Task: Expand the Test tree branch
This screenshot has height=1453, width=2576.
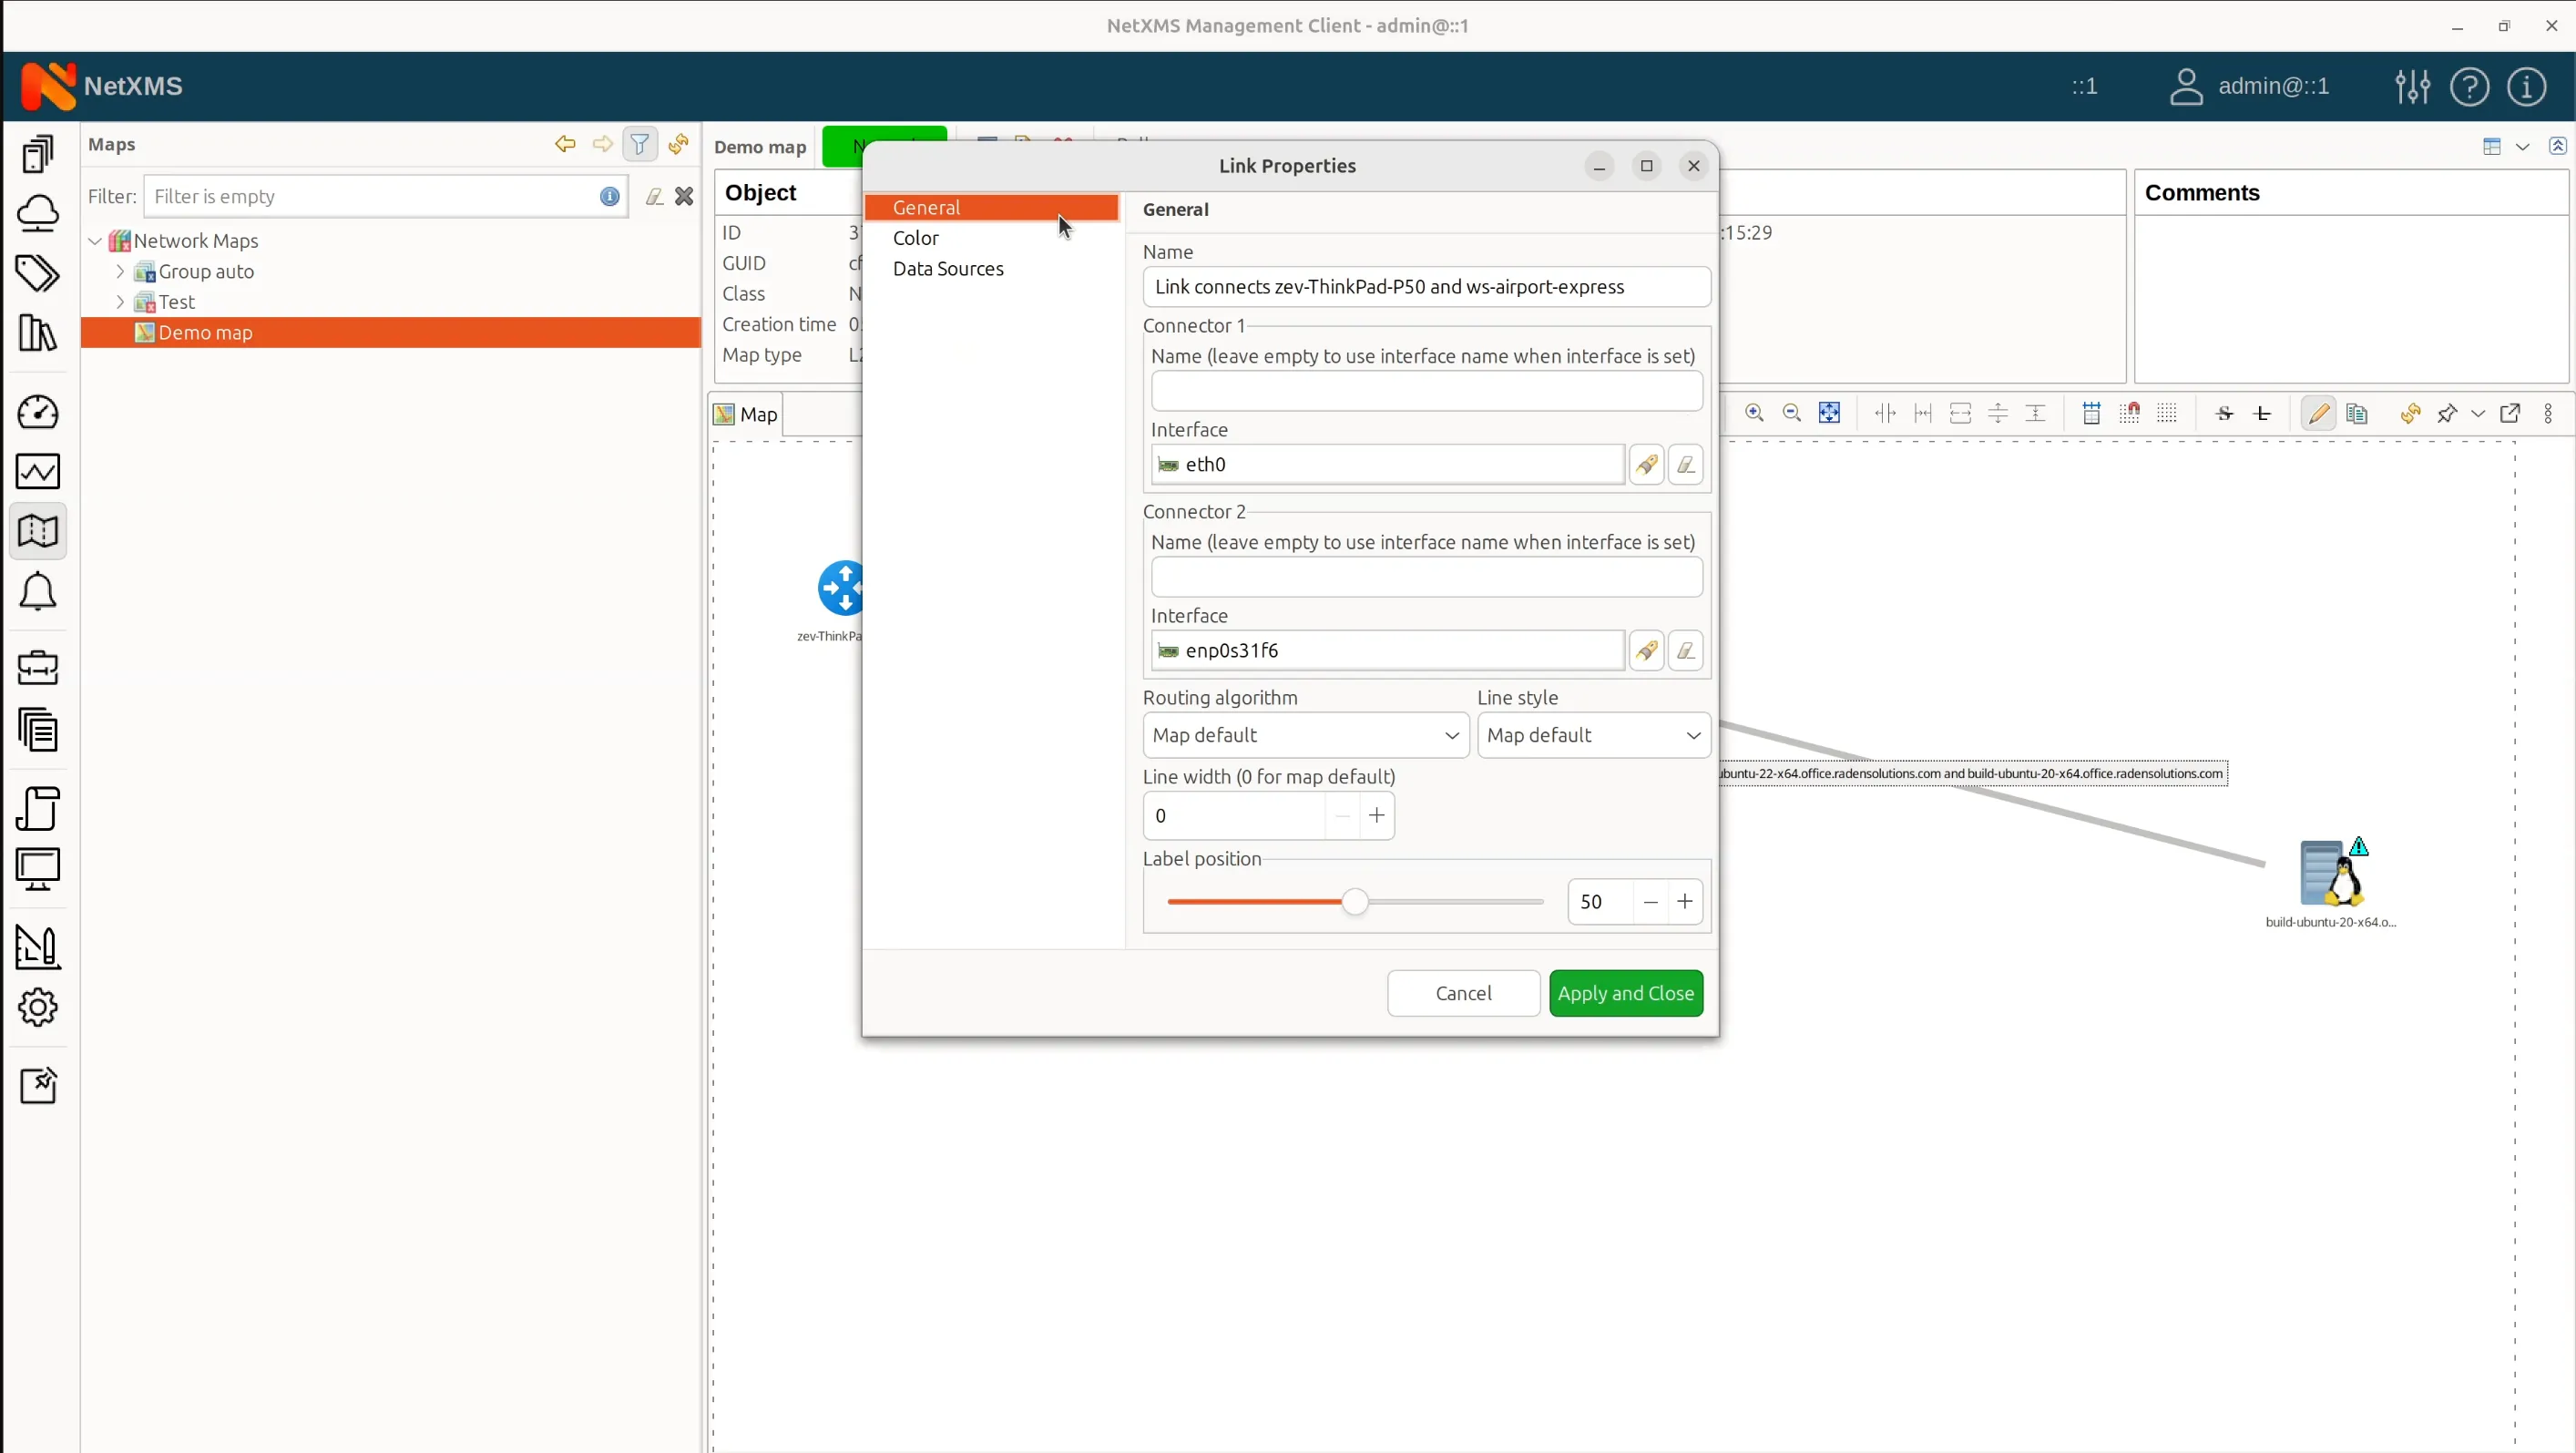Action: [120, 301]
